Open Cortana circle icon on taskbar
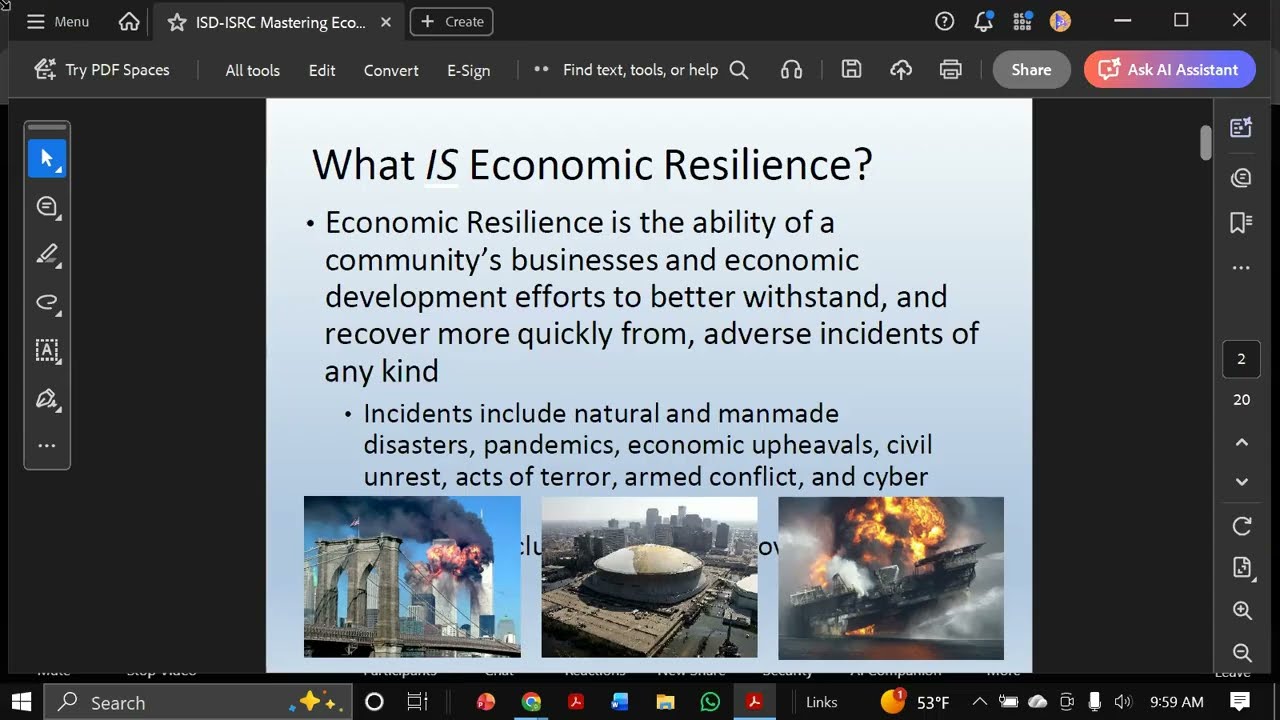 pyautogui.click(x=374, y=702)
